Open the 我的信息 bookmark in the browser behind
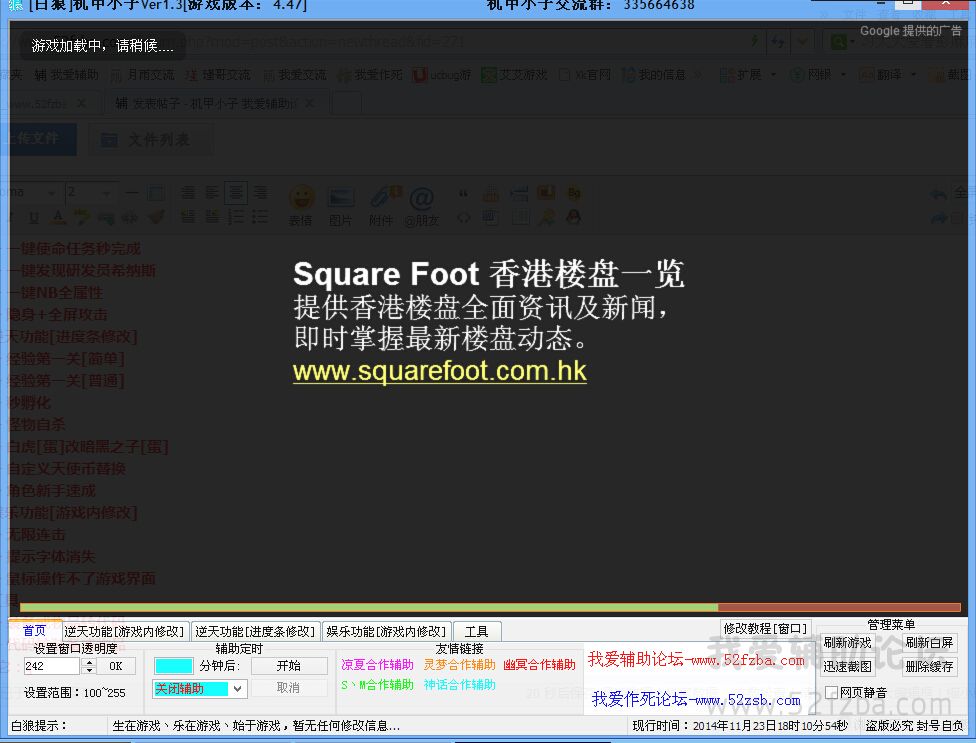This screenshot has height=743, width=976. (654, 75)
